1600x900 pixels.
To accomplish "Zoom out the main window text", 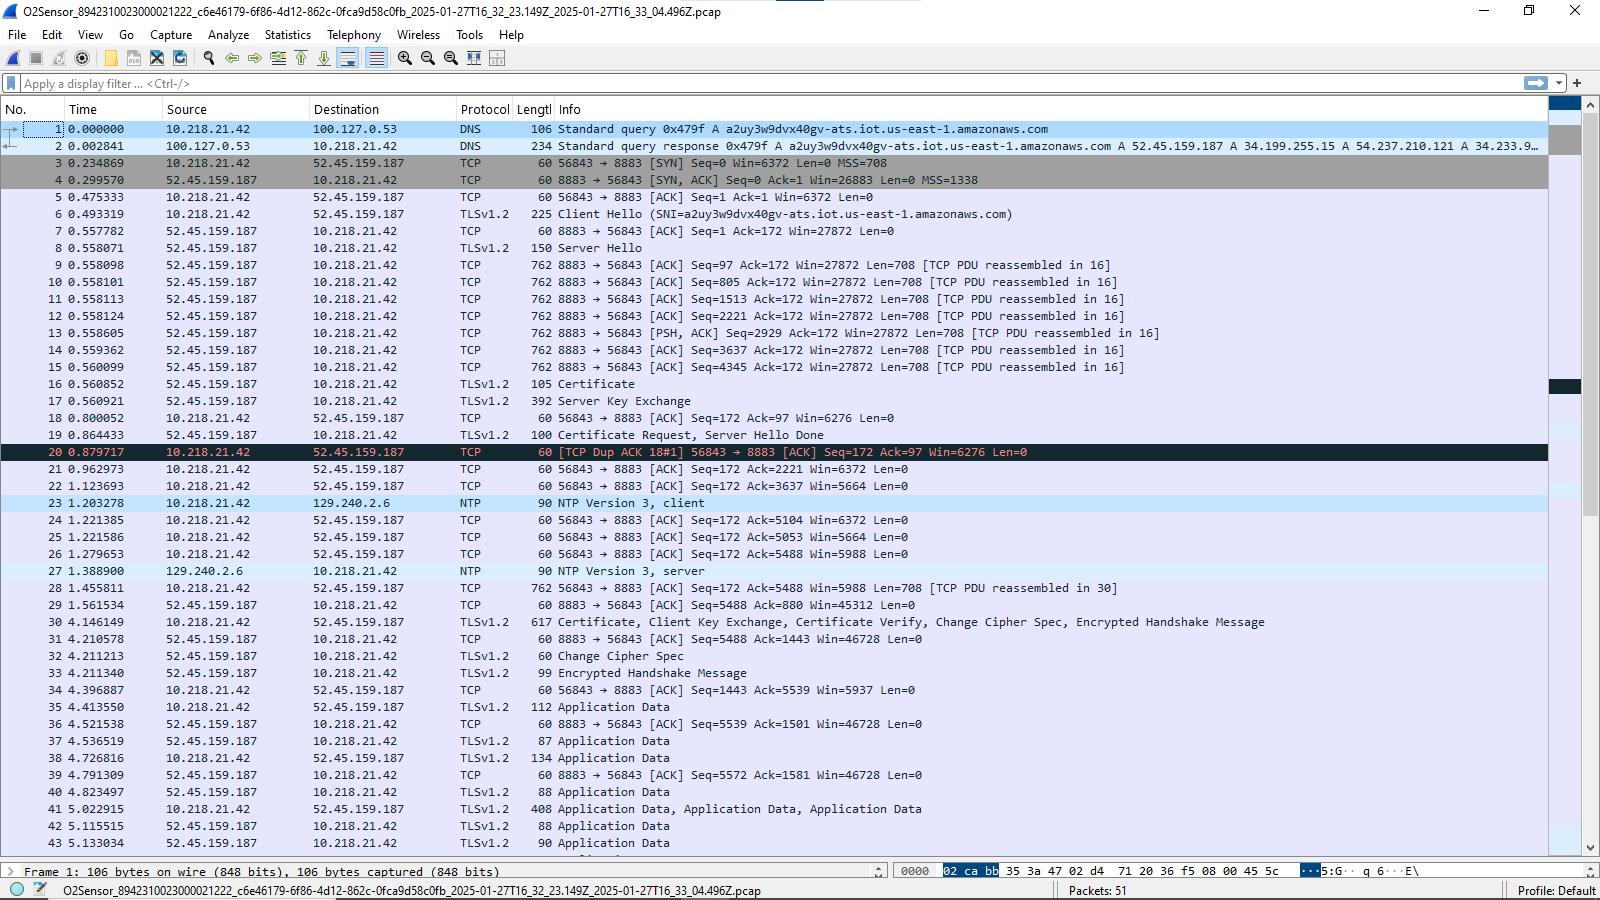I will pos(428,58).
